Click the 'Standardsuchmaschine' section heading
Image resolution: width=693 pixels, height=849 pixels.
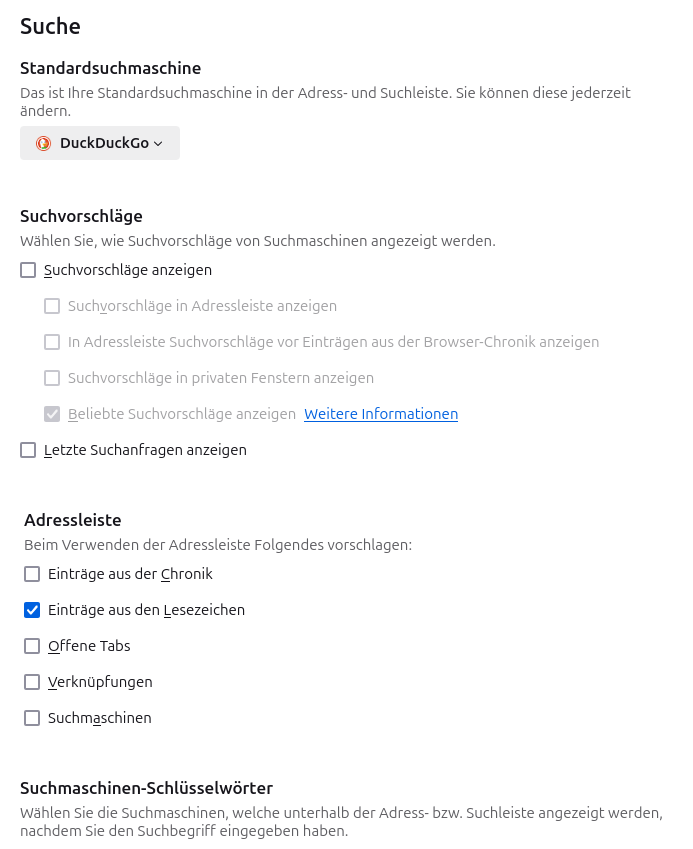[110, 68]
